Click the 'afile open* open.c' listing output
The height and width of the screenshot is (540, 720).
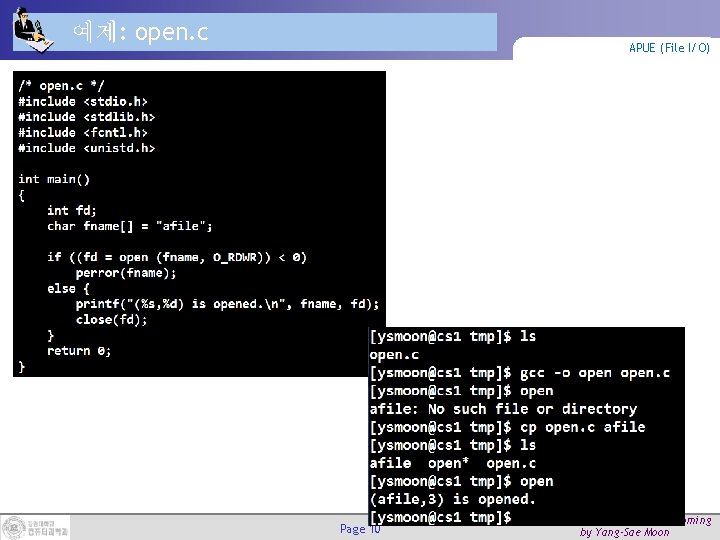(453, 463)
